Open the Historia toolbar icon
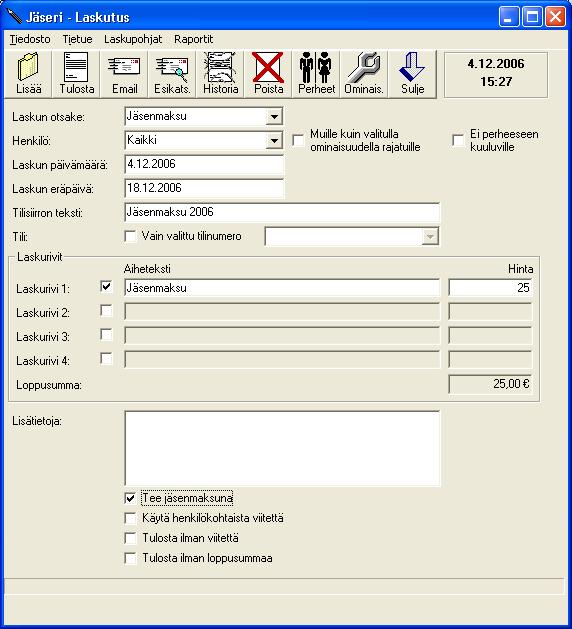The image size is (572, 629). 220,74
